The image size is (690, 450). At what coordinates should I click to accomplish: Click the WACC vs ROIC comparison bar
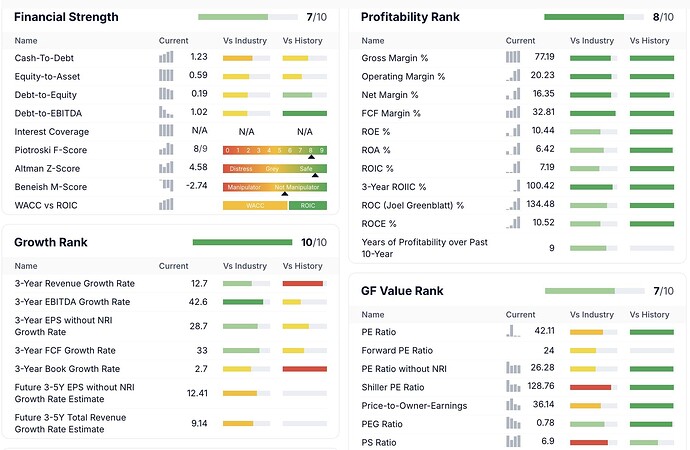tap(274, 205)
